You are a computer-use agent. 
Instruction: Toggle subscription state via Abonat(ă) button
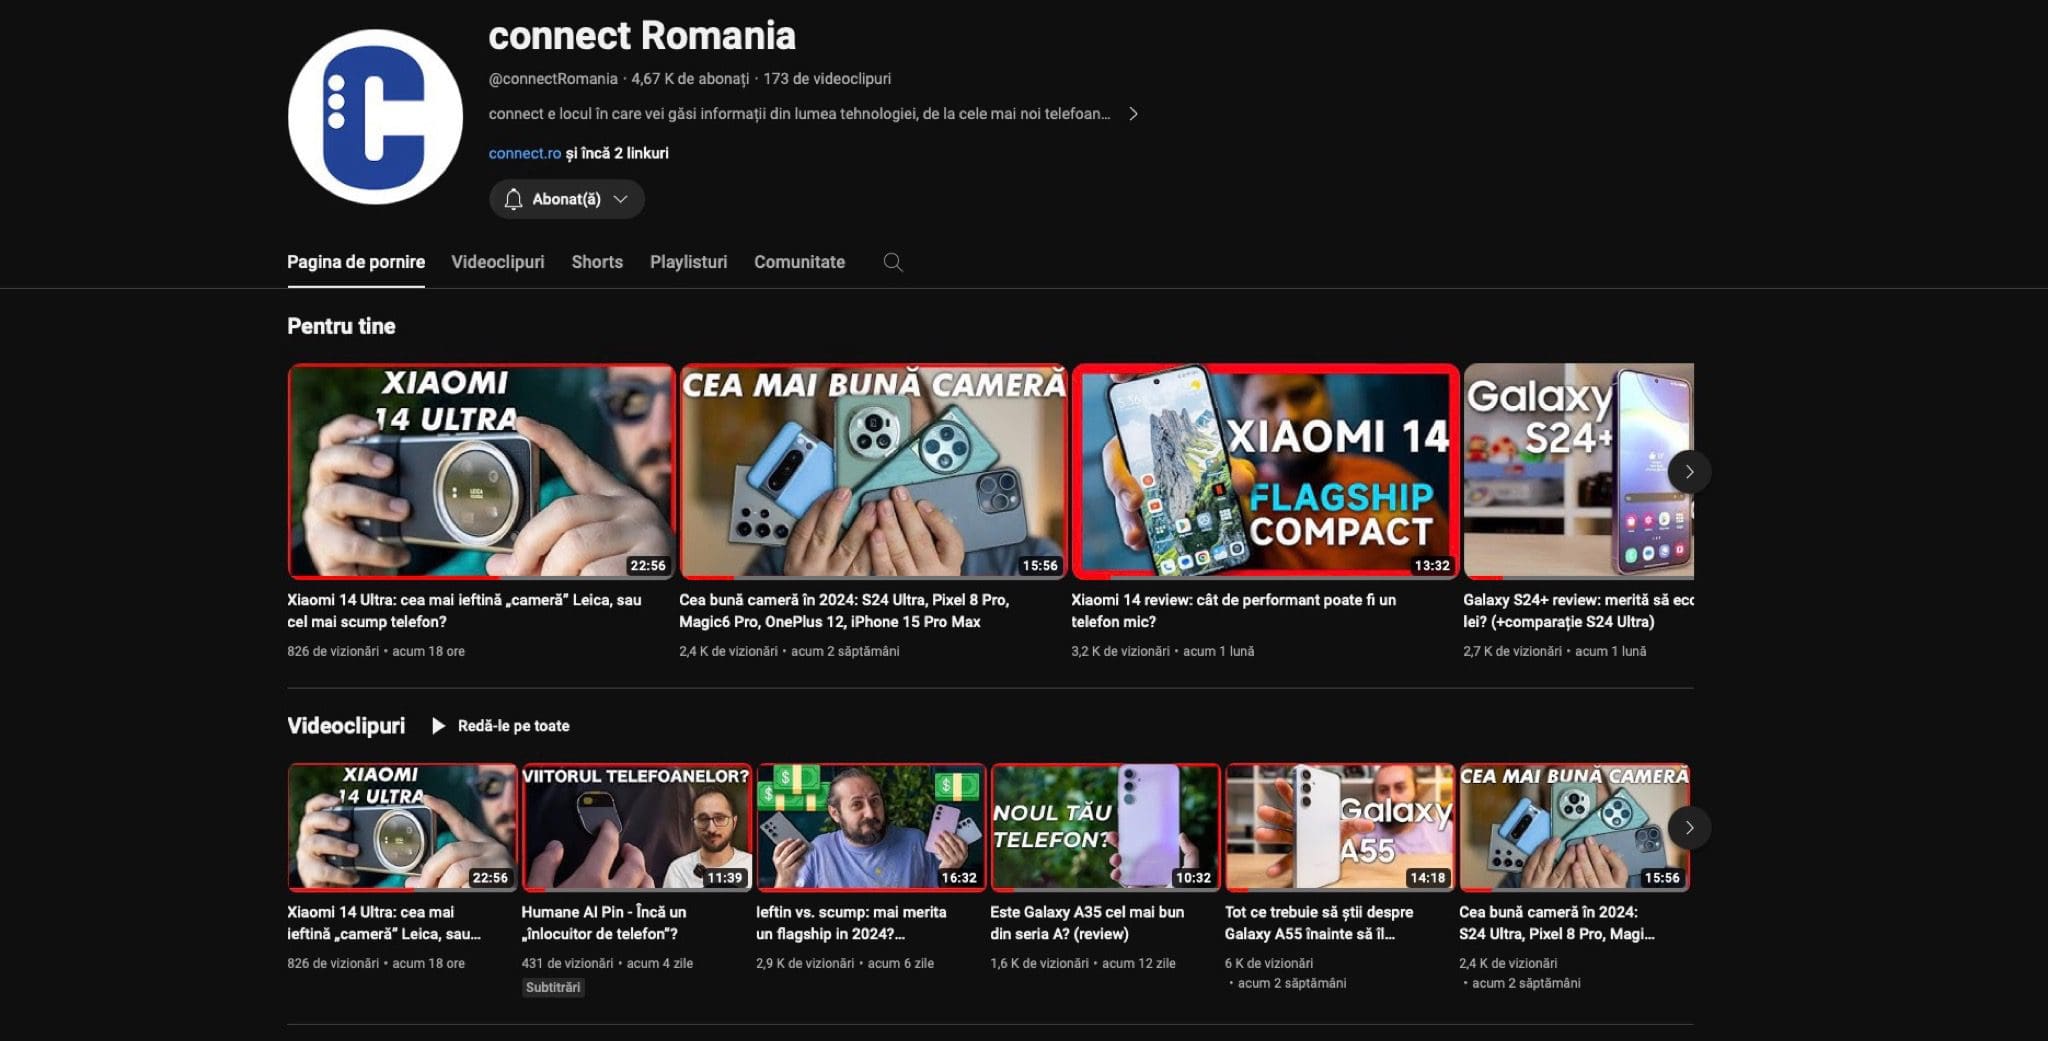(x=566, y=199)
